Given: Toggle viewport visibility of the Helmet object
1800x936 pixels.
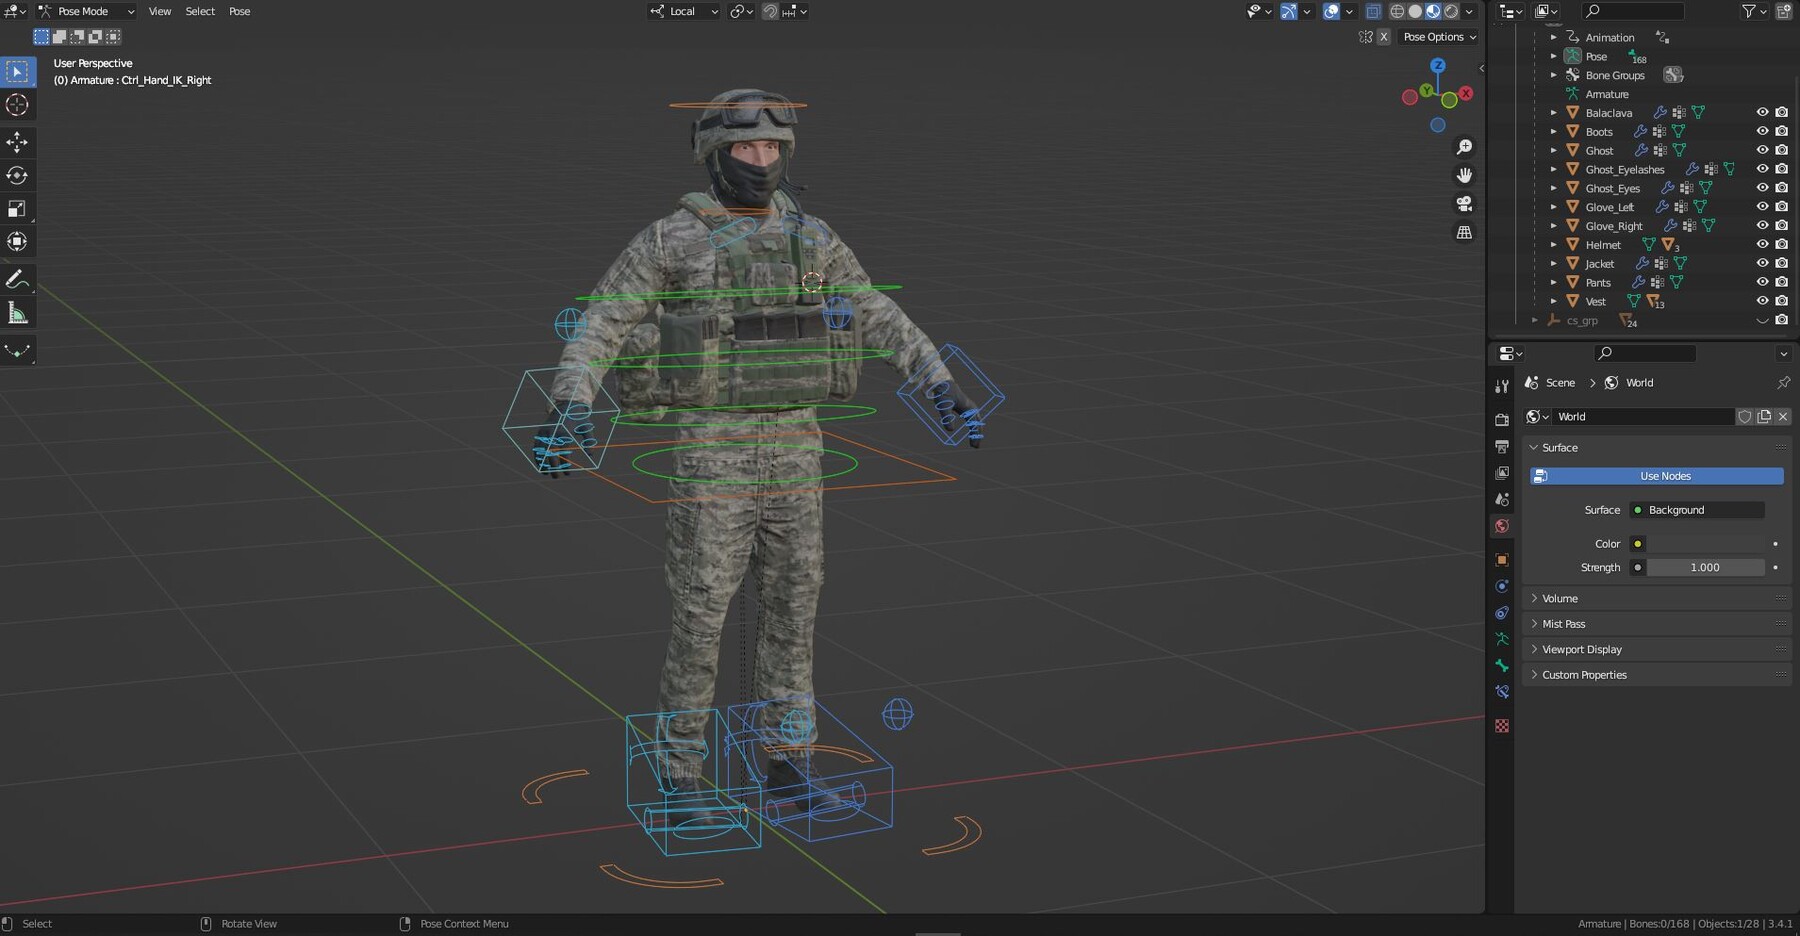Looking at the screenshot, I should click(x=1762, y=244).
